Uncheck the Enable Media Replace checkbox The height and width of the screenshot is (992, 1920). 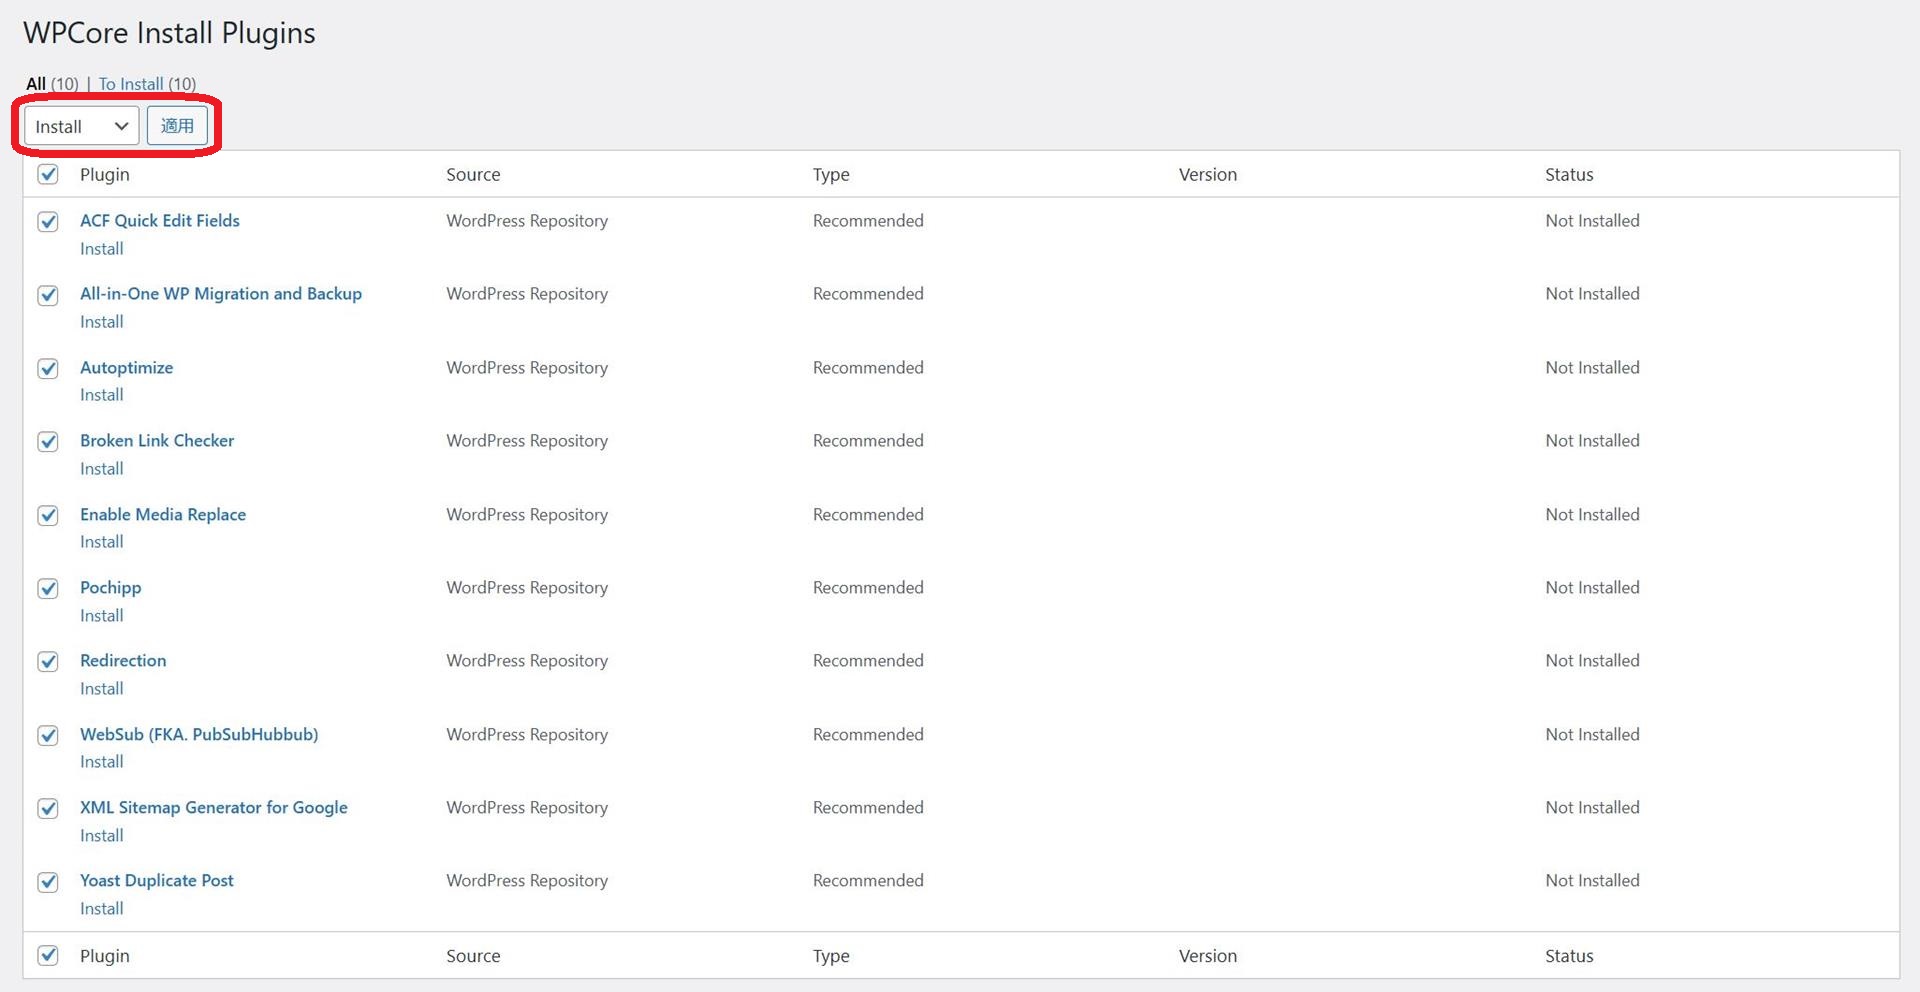48,516
